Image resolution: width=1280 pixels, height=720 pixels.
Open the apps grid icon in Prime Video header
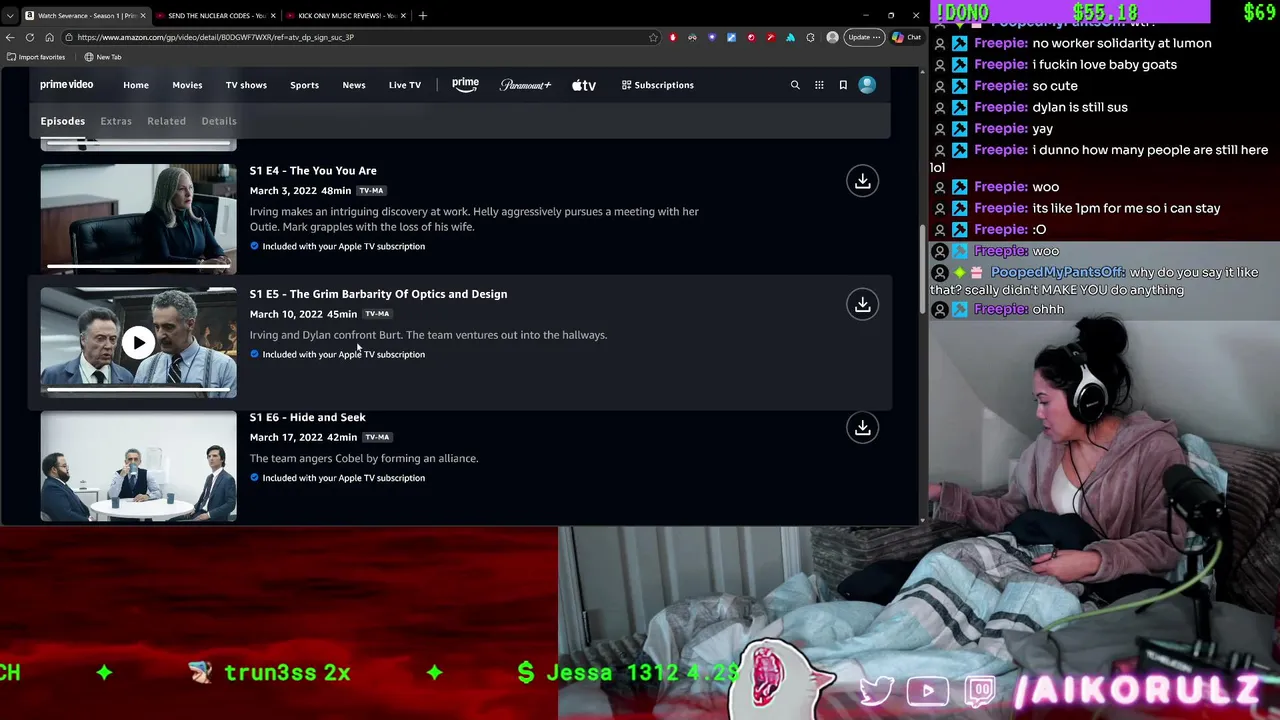[819, 85]
